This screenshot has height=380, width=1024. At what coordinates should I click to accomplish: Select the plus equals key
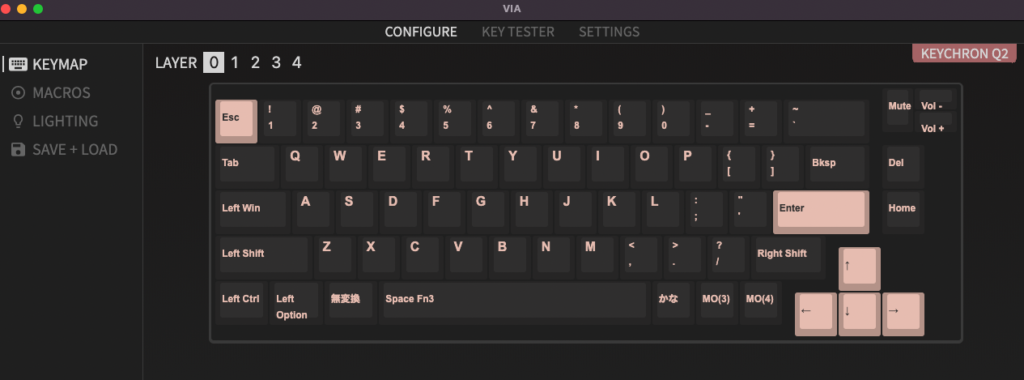[760, 121]
